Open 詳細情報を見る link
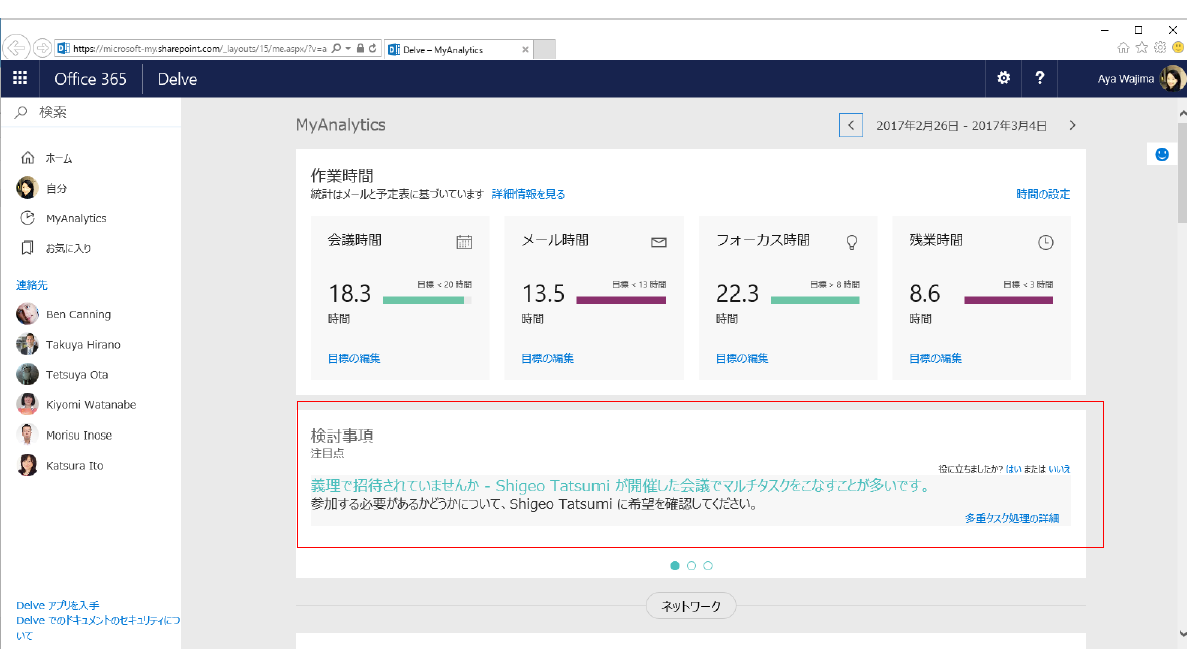This screenshot has height=667, width=1187. pos(528,194)
